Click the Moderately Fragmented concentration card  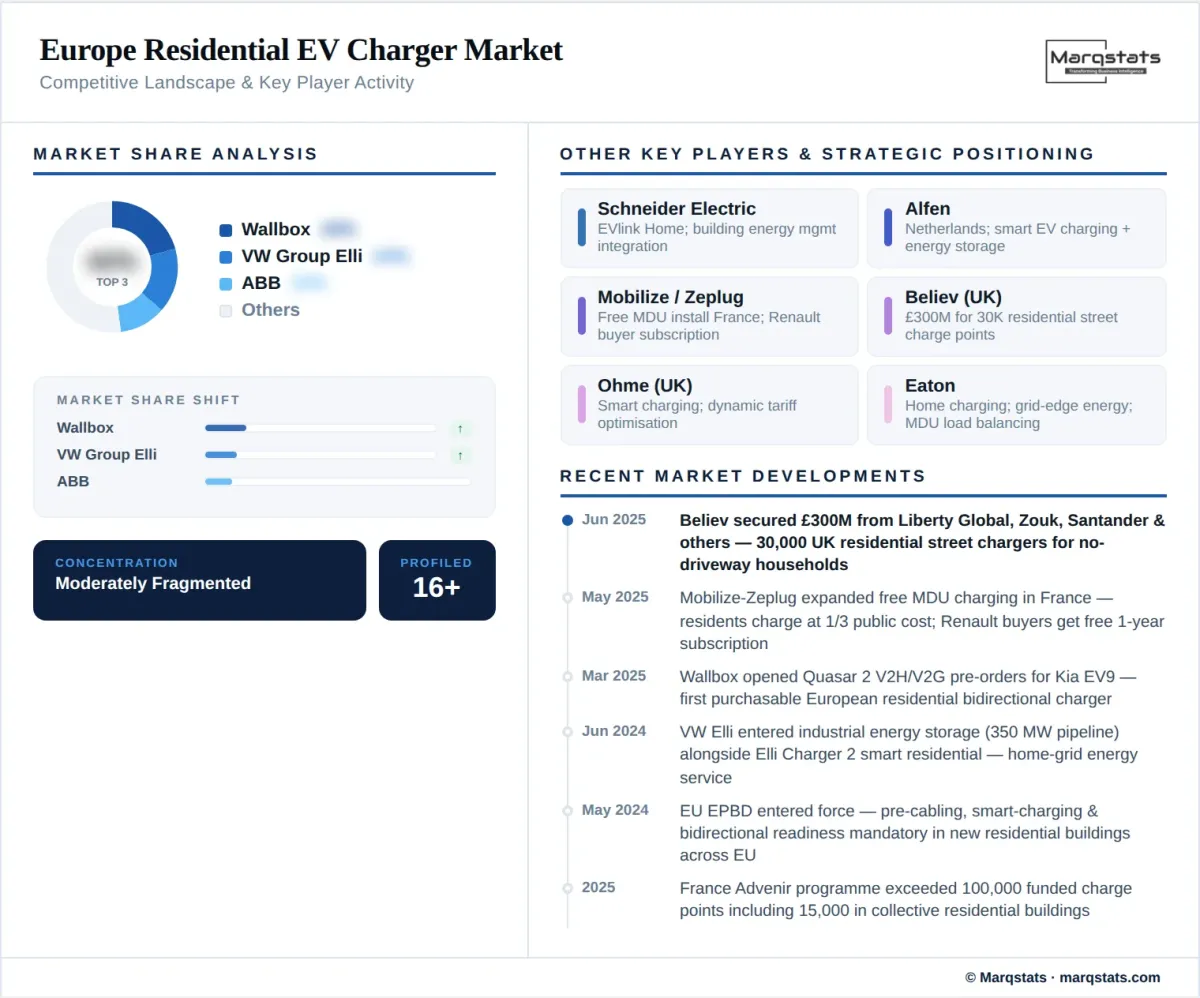tap(199, 580)
